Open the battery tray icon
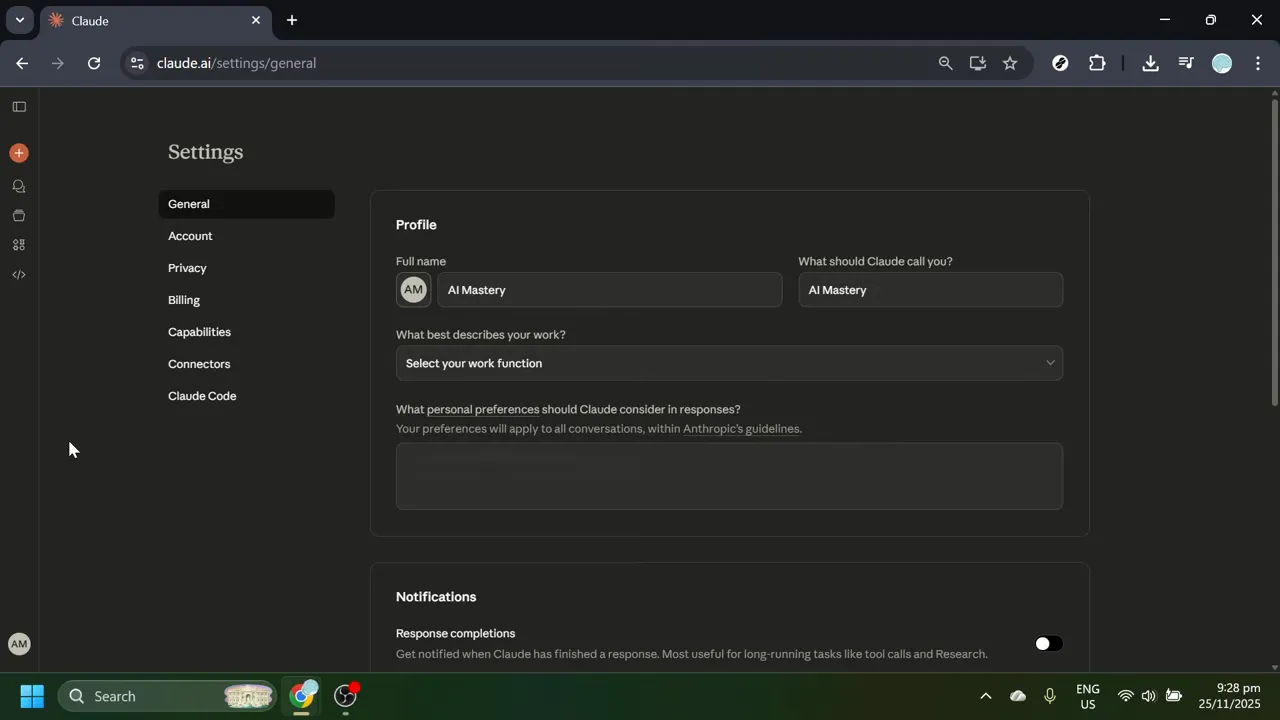The image size is (1280, 720). [1174, 696]
